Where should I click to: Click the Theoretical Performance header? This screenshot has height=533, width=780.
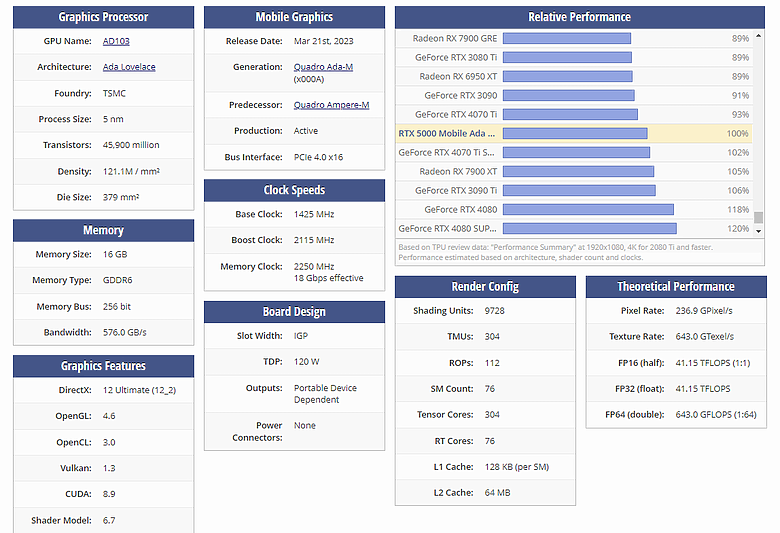point(676,287)
